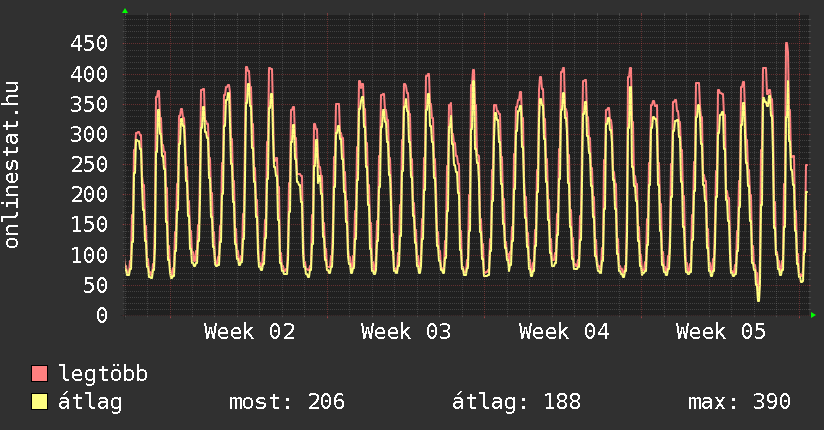
Task: Select the átlag legend label beside yellow swatch
Action: click(90, 402)
